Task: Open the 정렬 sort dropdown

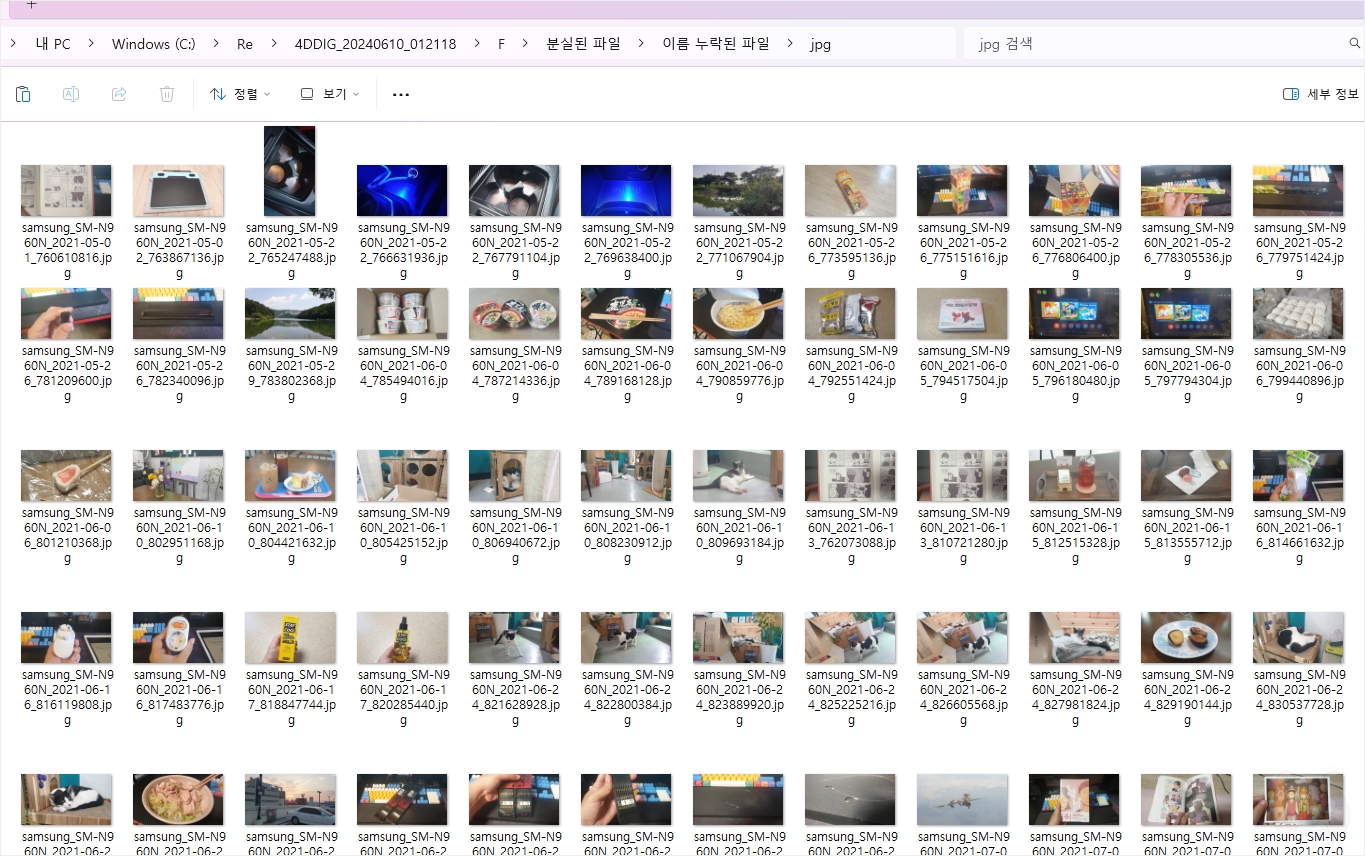Action: coord(240,94)
